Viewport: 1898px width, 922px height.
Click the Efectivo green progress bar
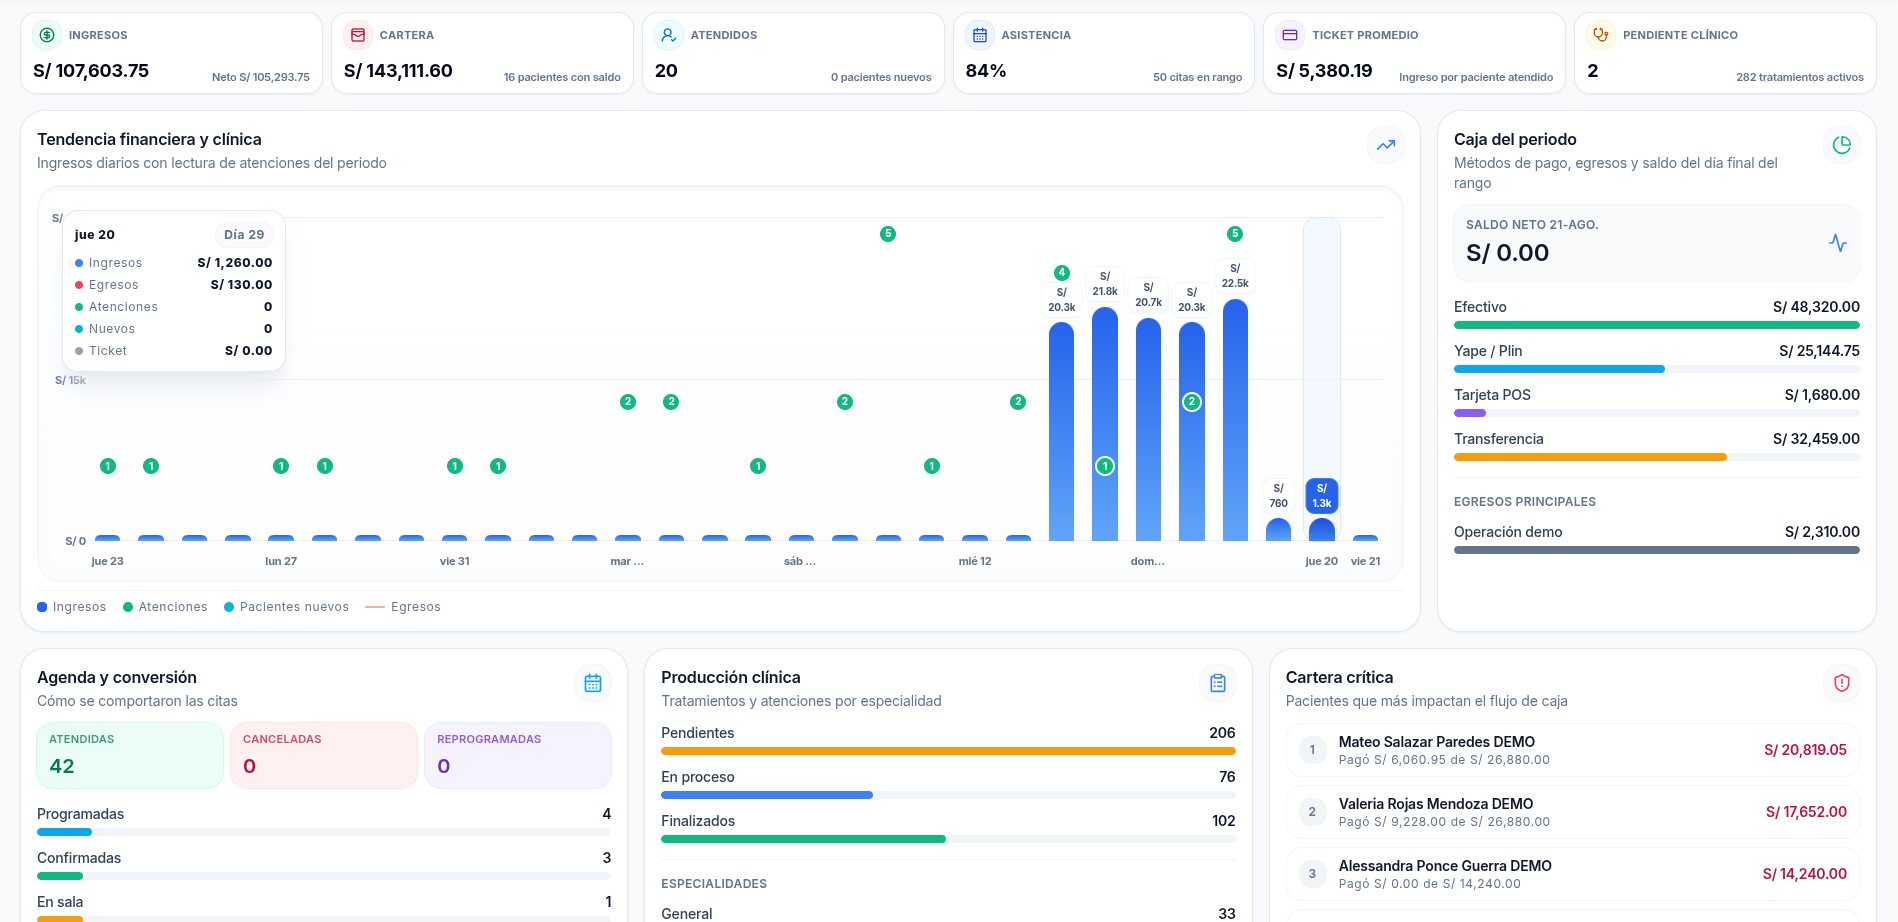click(x=1657, y=325)
